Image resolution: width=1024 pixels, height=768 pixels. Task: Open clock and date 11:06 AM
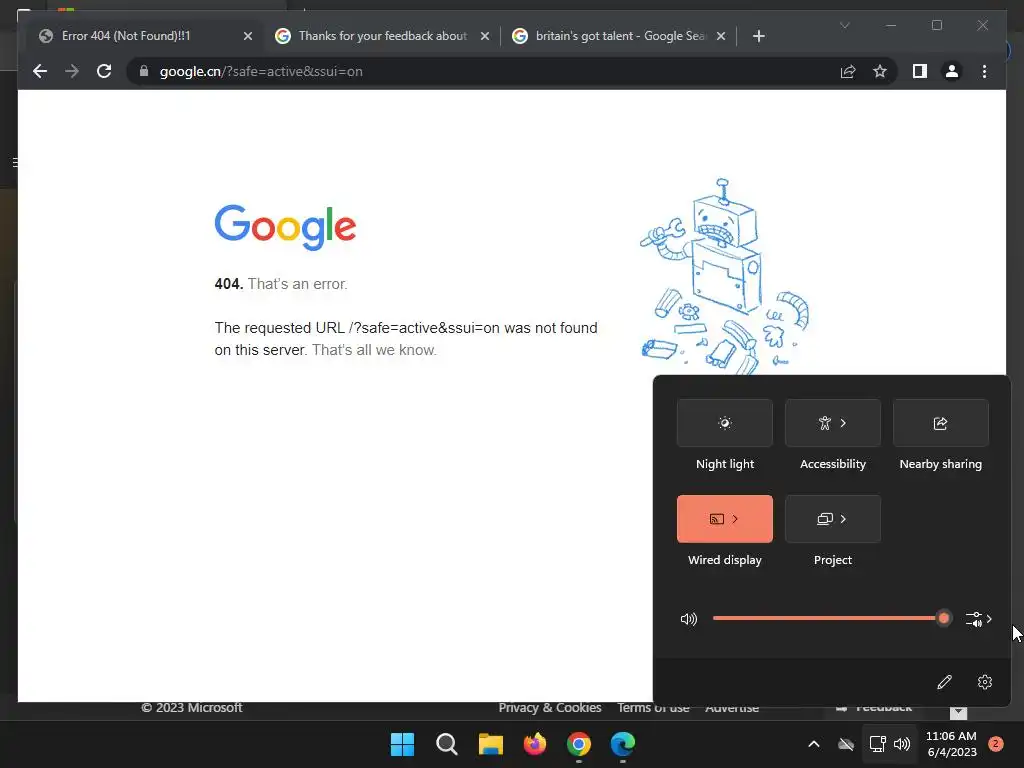pos(952,744)
